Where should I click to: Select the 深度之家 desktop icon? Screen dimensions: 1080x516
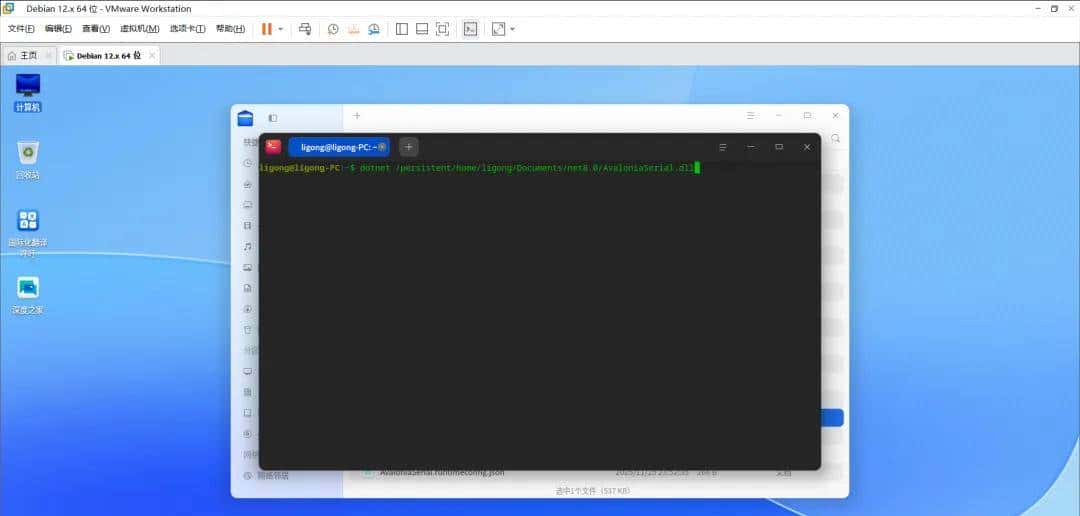coord(28,296)
